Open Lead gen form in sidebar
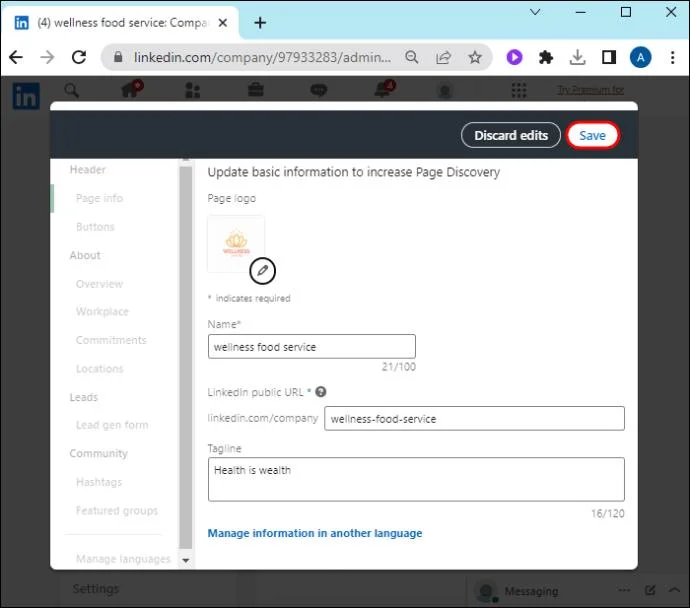The image size is (690, 608). tap(112, 425)
